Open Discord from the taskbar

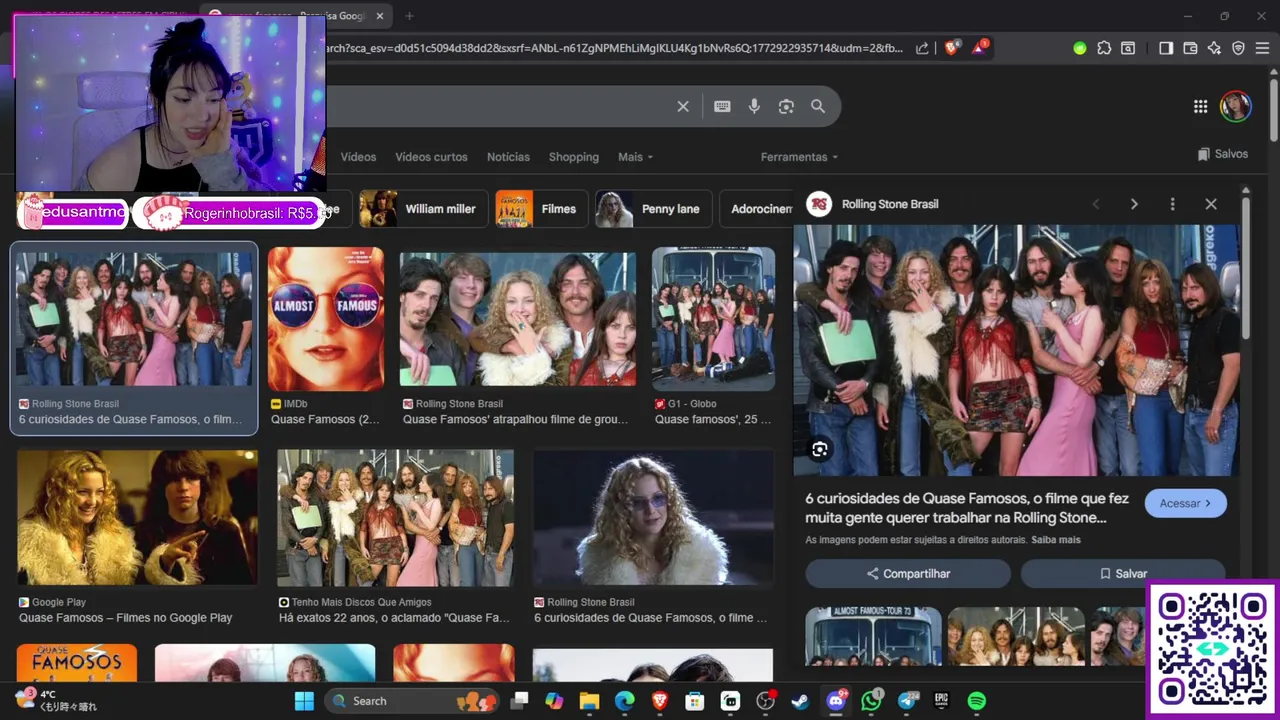point(836,701)
